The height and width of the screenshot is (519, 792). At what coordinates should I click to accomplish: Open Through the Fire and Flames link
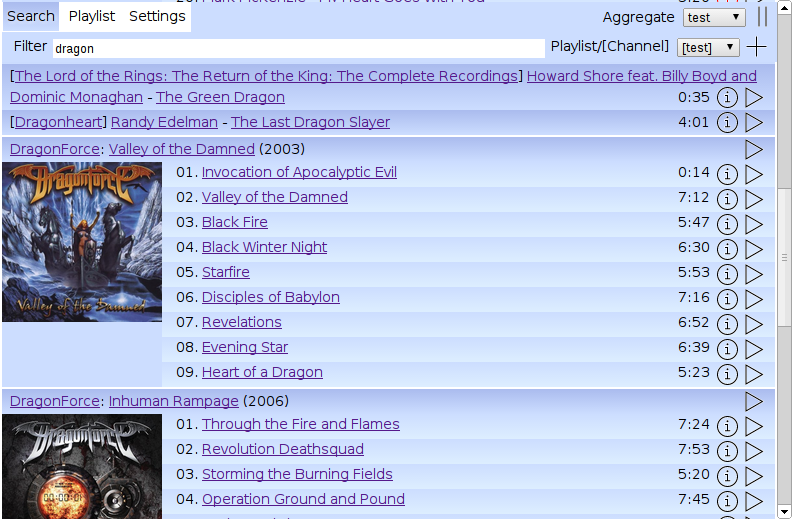click(301, 424)
